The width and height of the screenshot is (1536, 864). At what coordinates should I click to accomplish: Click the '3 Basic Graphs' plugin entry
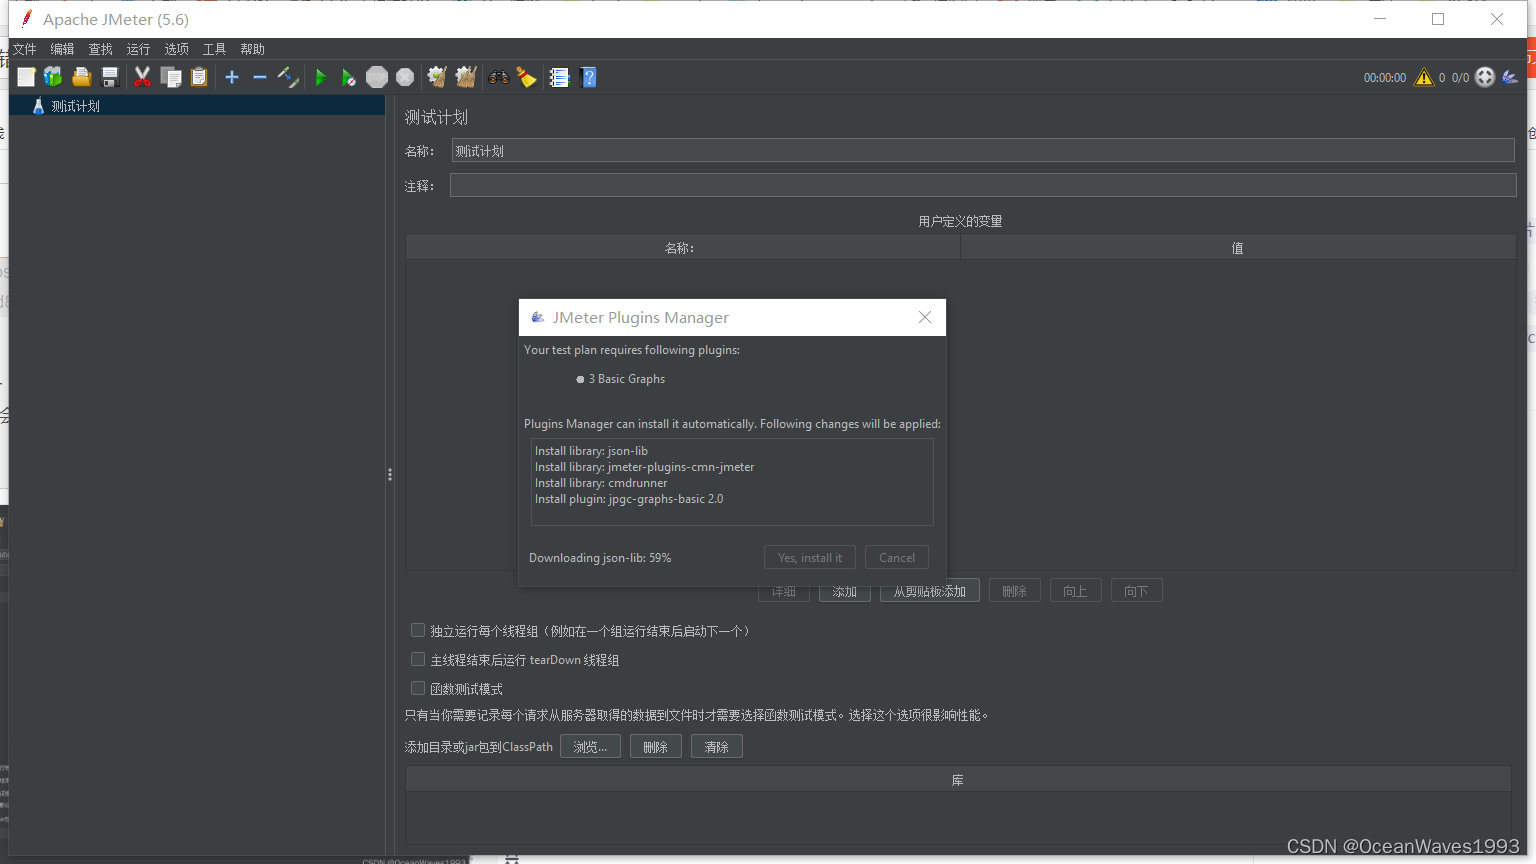tap(626, 379)
